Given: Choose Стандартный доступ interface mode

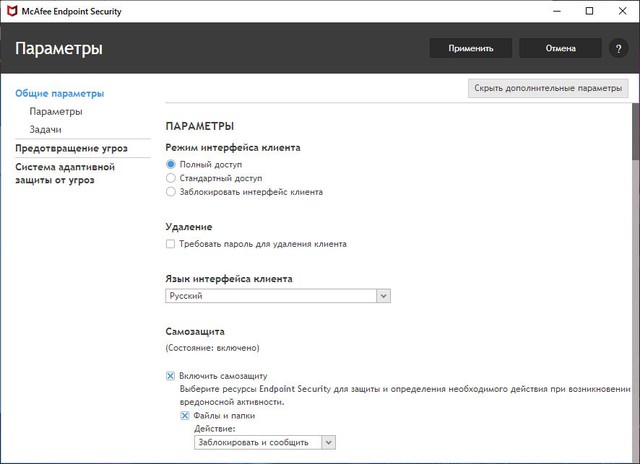Looking at the screenshot, I should pos(171,177).
